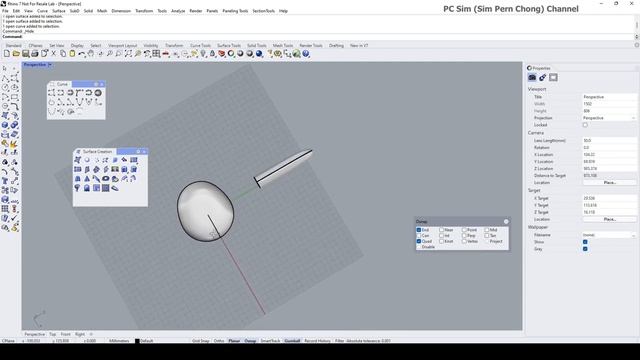This screenshot has height=360, width=640.
Task: Toggle SmartTrack in status bar
Action: pyautogui.click(x=270, y=340)
